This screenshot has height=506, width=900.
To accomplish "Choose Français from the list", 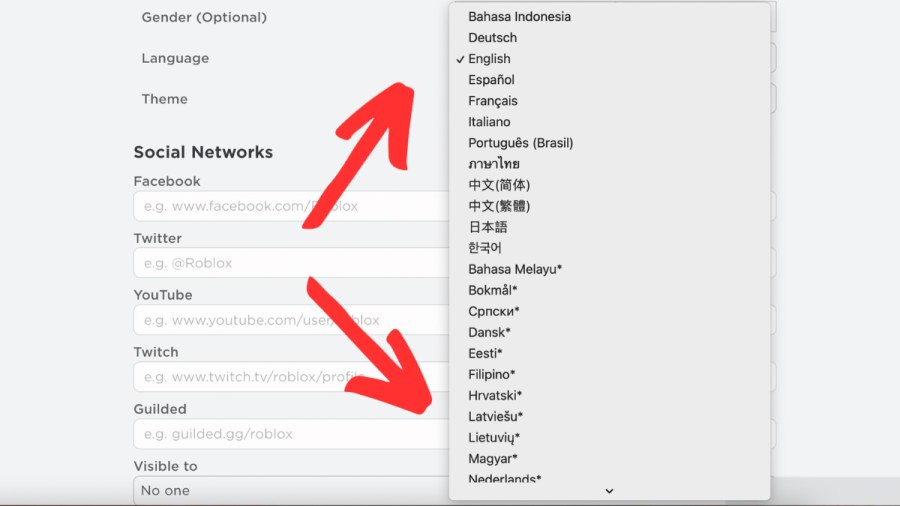I will pos(492,101).
